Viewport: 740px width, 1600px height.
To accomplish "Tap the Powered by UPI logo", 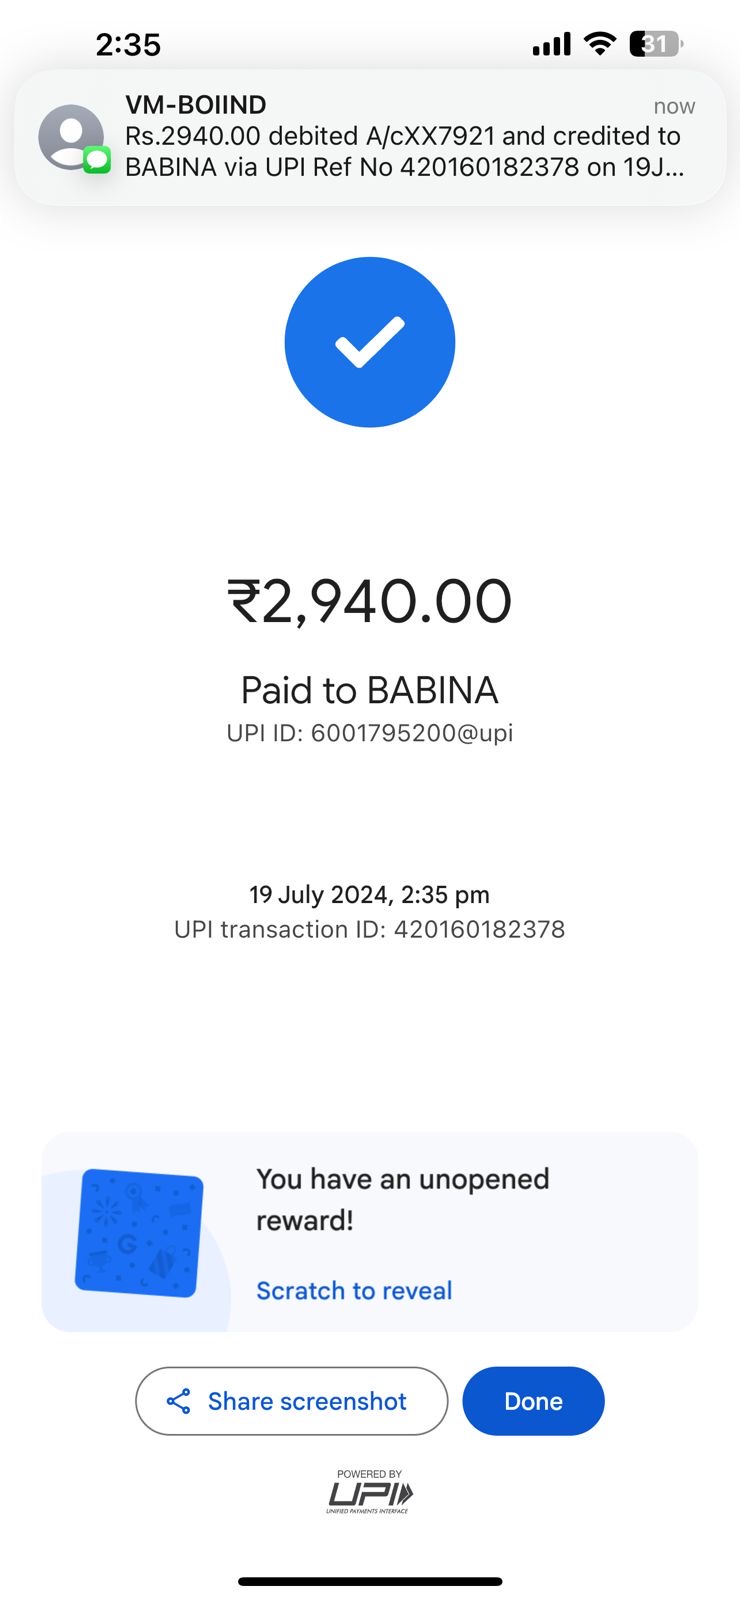I will click(x=370, y=1491).
